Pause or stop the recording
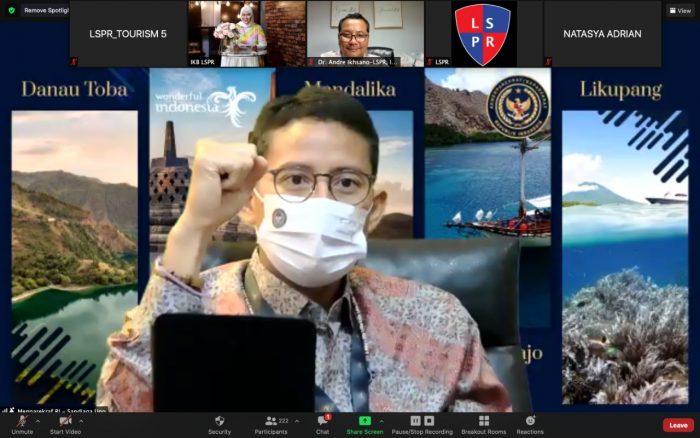Screen dimensions: 700x438 (424, 424)
